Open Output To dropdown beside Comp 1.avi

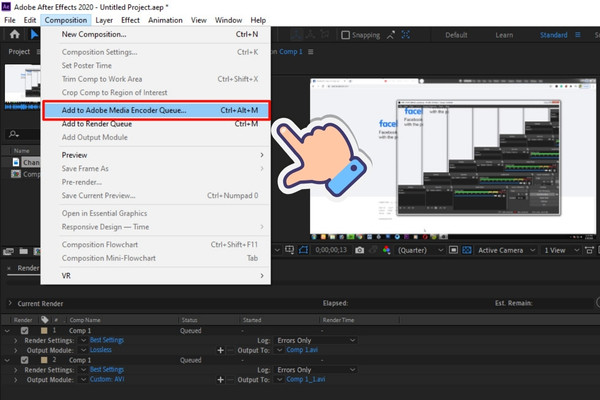tap(280, 350)
